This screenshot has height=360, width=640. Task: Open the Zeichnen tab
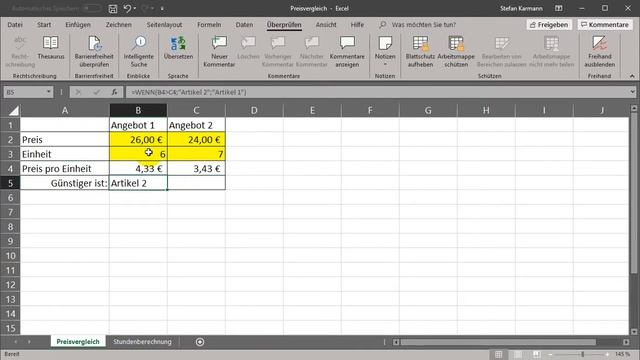(119, 25)
